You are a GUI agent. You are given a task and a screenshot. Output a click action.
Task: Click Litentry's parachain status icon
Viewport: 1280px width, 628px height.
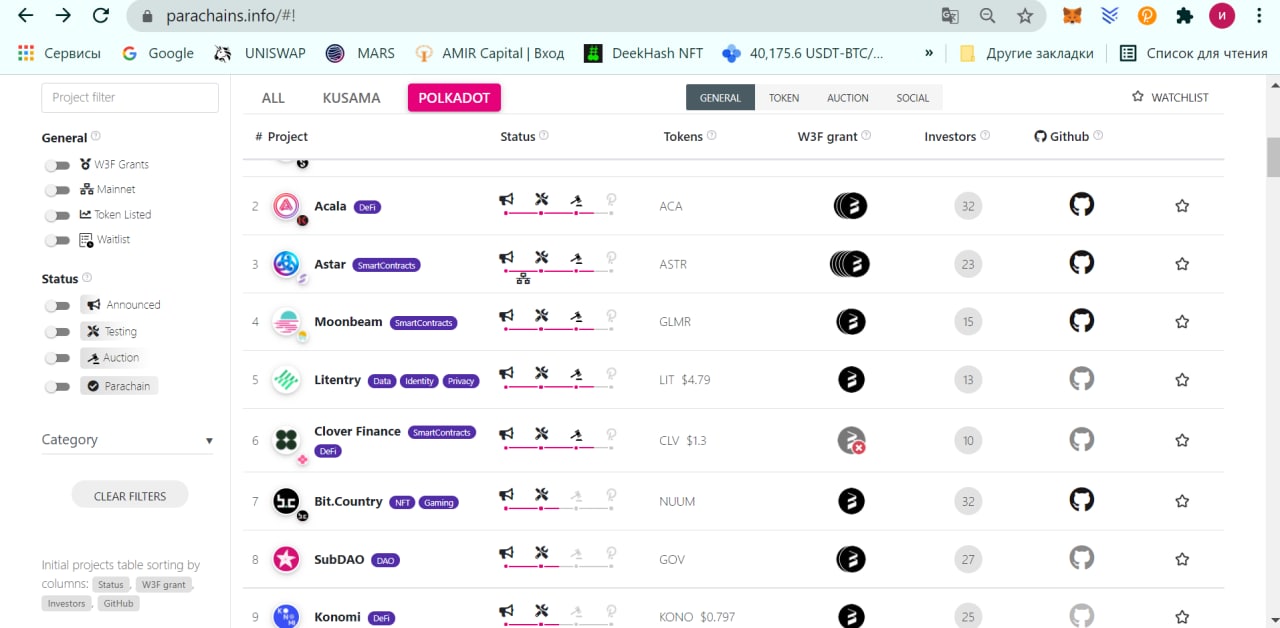pos(611,374)
